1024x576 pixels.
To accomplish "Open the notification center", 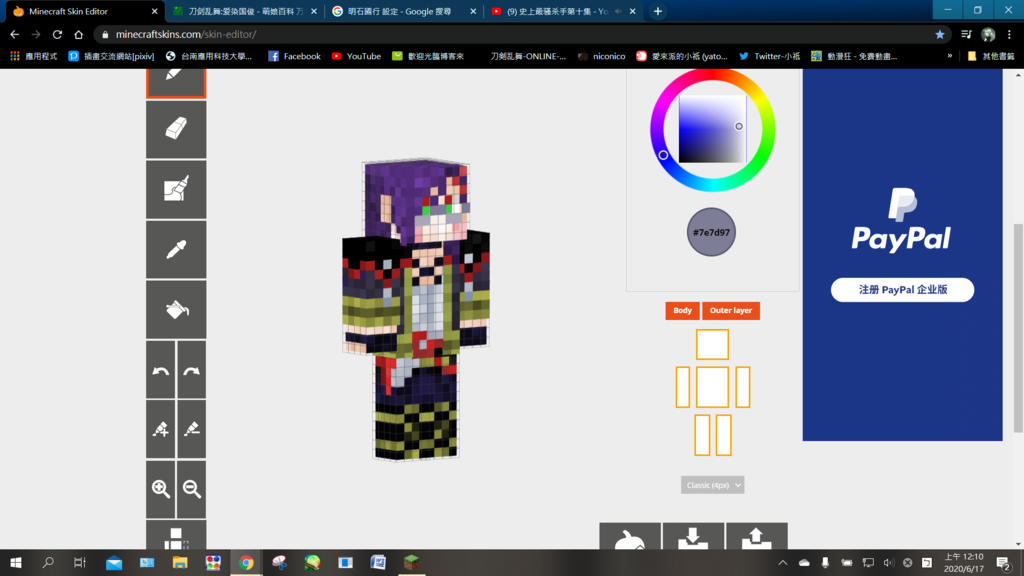I will 1004,562.
